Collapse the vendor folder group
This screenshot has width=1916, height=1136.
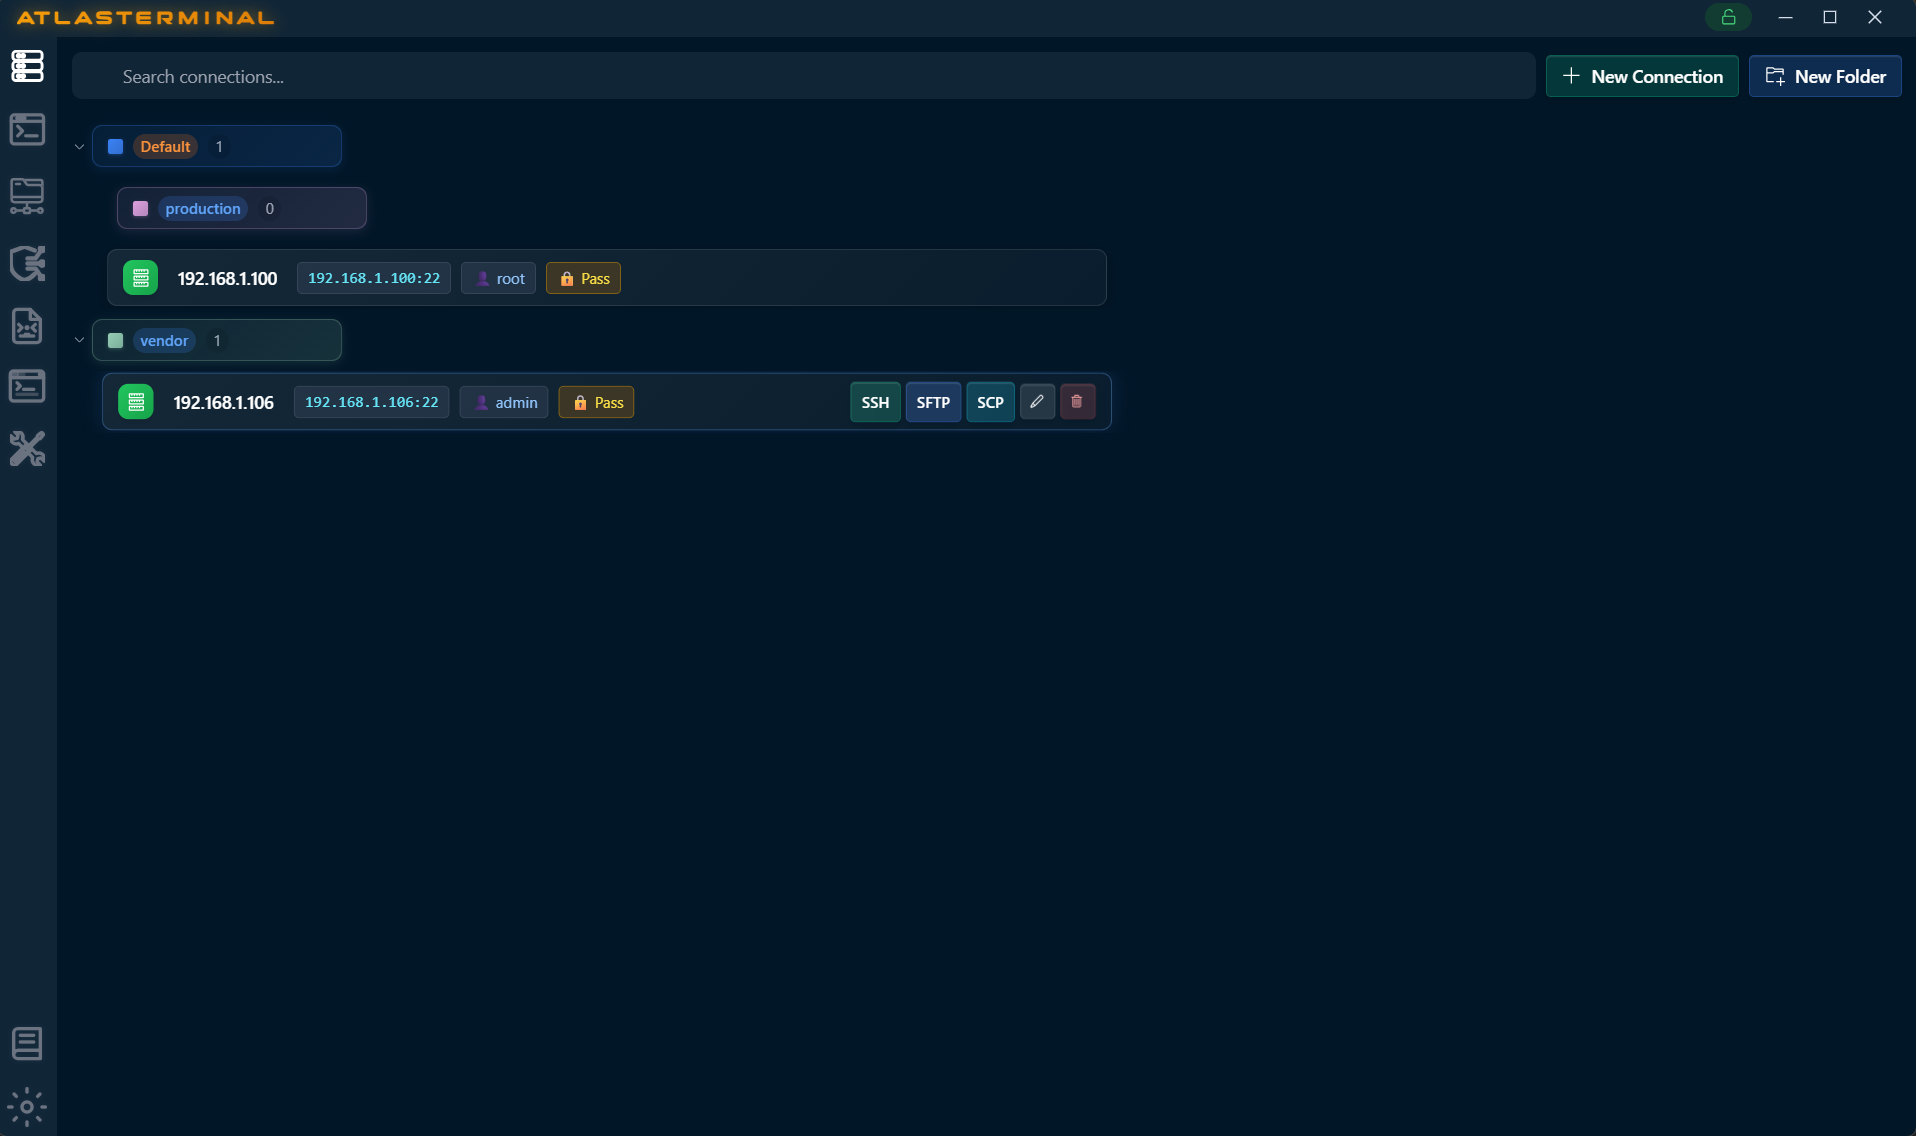point(79,340)
